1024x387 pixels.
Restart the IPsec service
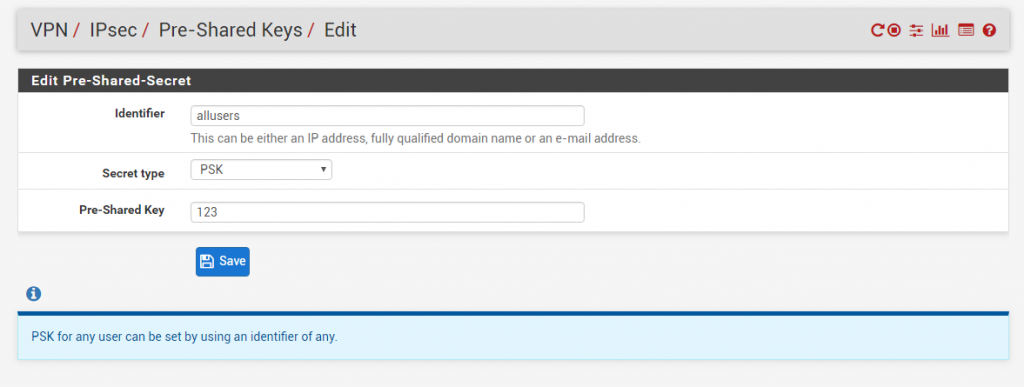pos(878,30)
